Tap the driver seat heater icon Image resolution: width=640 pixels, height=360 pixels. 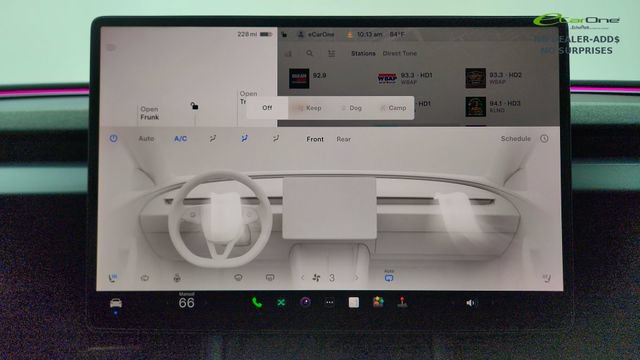point(113,278)
